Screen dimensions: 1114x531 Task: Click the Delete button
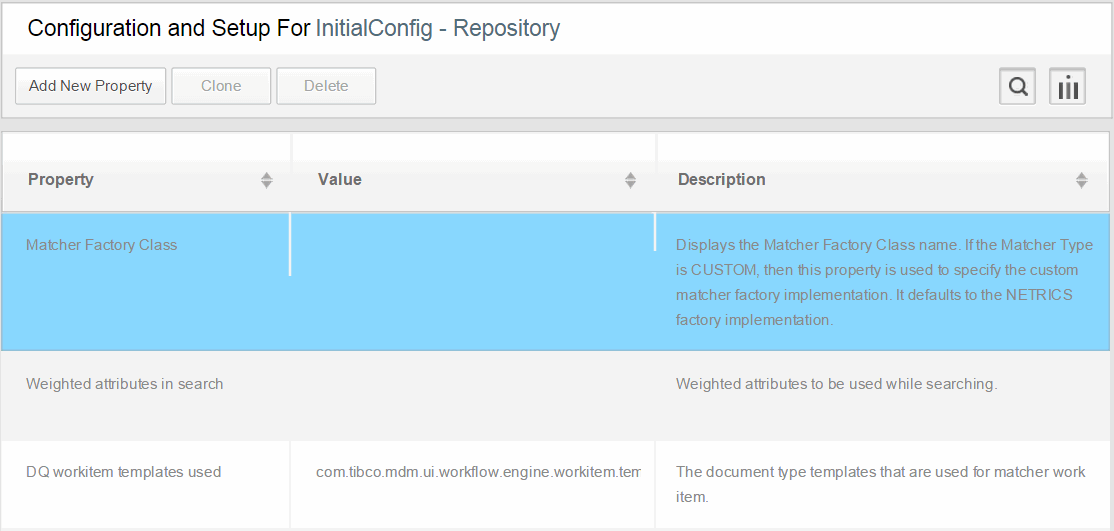point(326,86)
